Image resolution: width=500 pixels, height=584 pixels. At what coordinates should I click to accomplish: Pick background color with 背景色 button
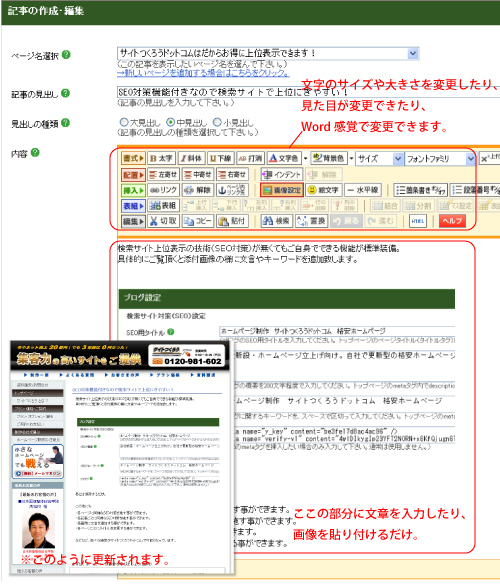[328, 158]
